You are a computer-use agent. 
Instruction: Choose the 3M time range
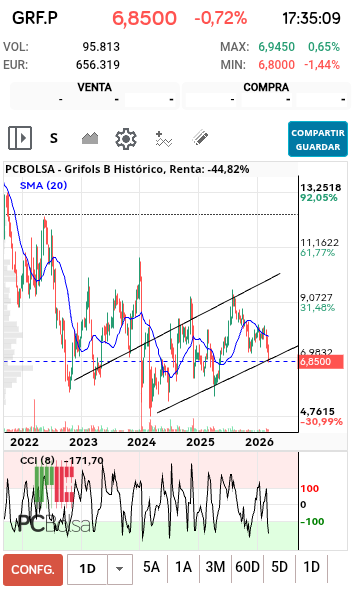click(x=215, y=567)
